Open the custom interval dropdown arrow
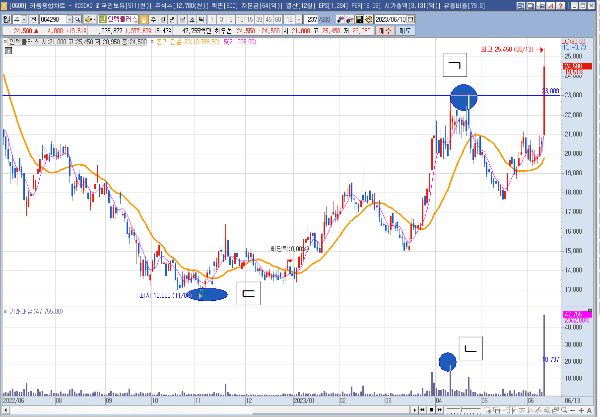600x417 pixels. pyautogui.click(x=298, y=19)
